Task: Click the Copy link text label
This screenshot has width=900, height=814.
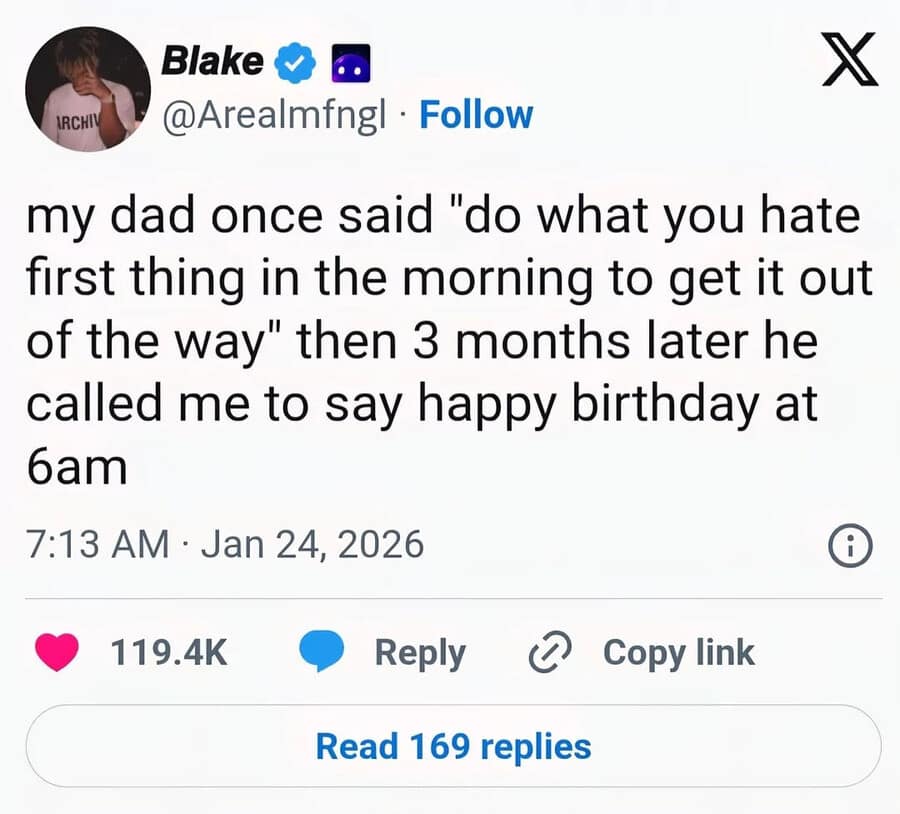Action: [679, 653]
